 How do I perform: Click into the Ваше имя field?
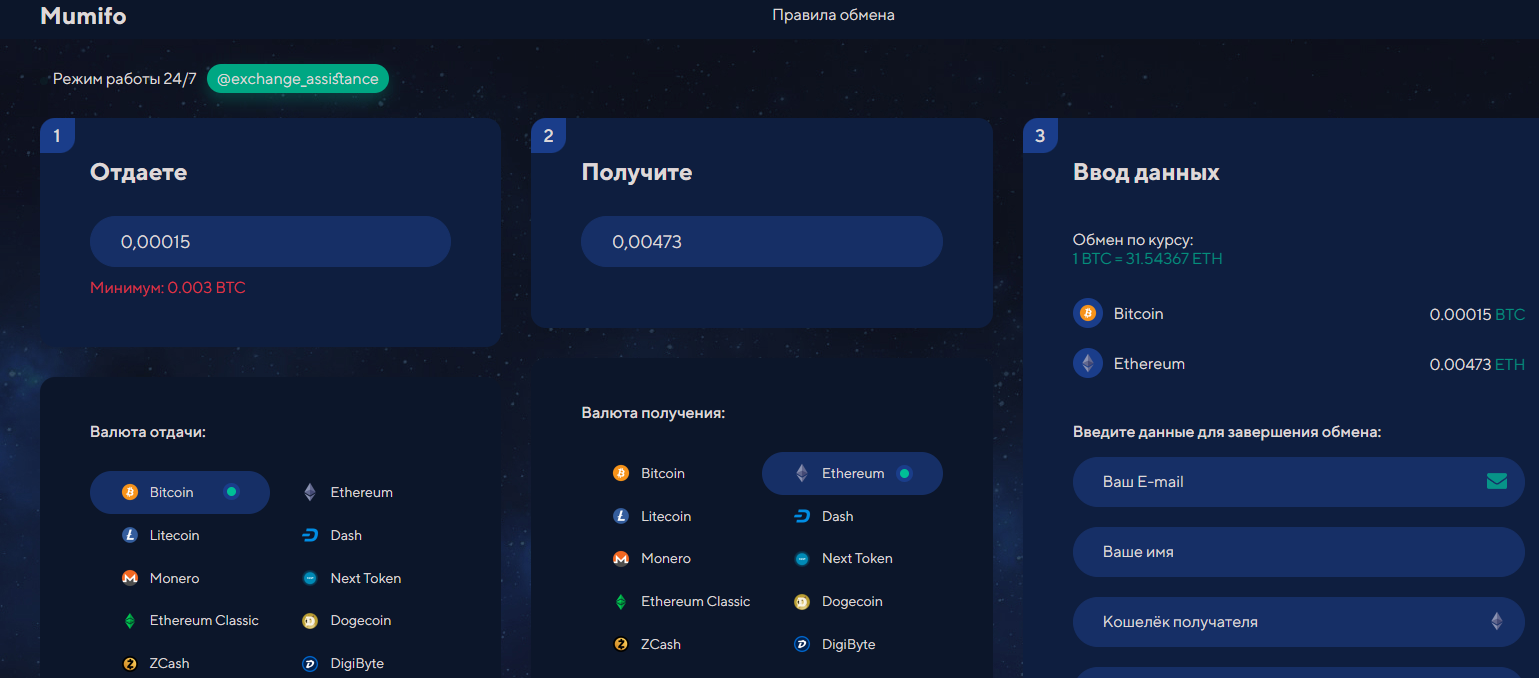pyautogui.click(x=1299, y=552)
